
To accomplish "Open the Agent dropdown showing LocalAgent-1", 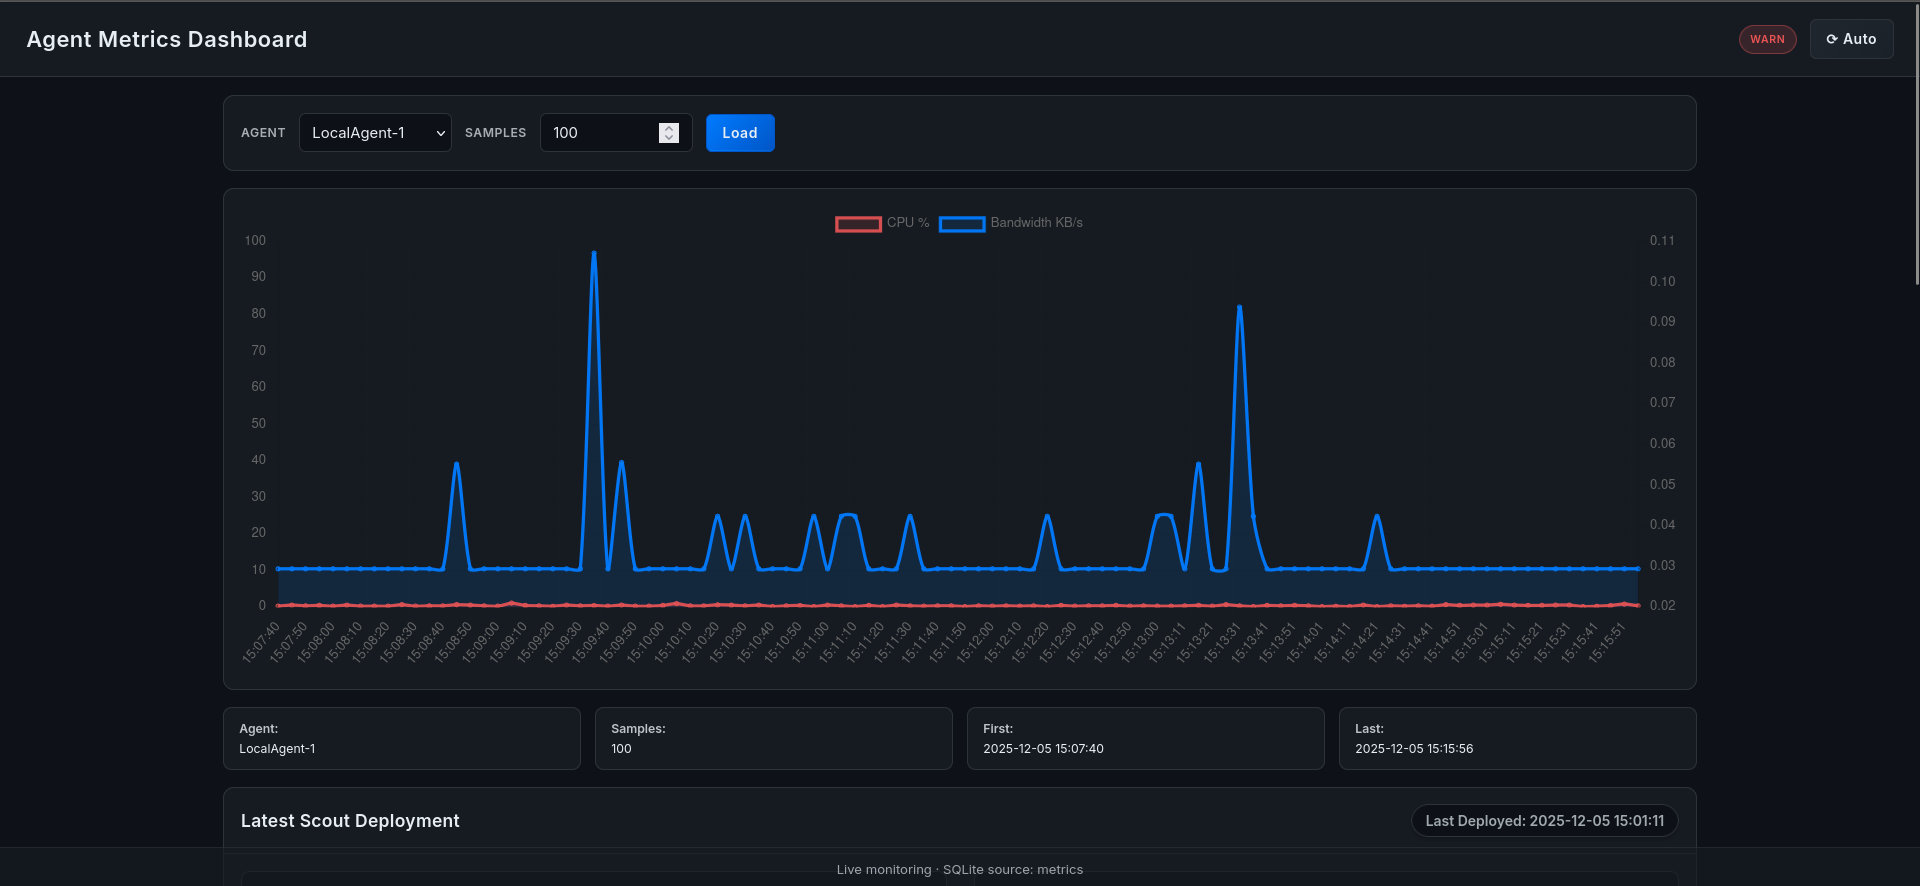I will (375, 133).
